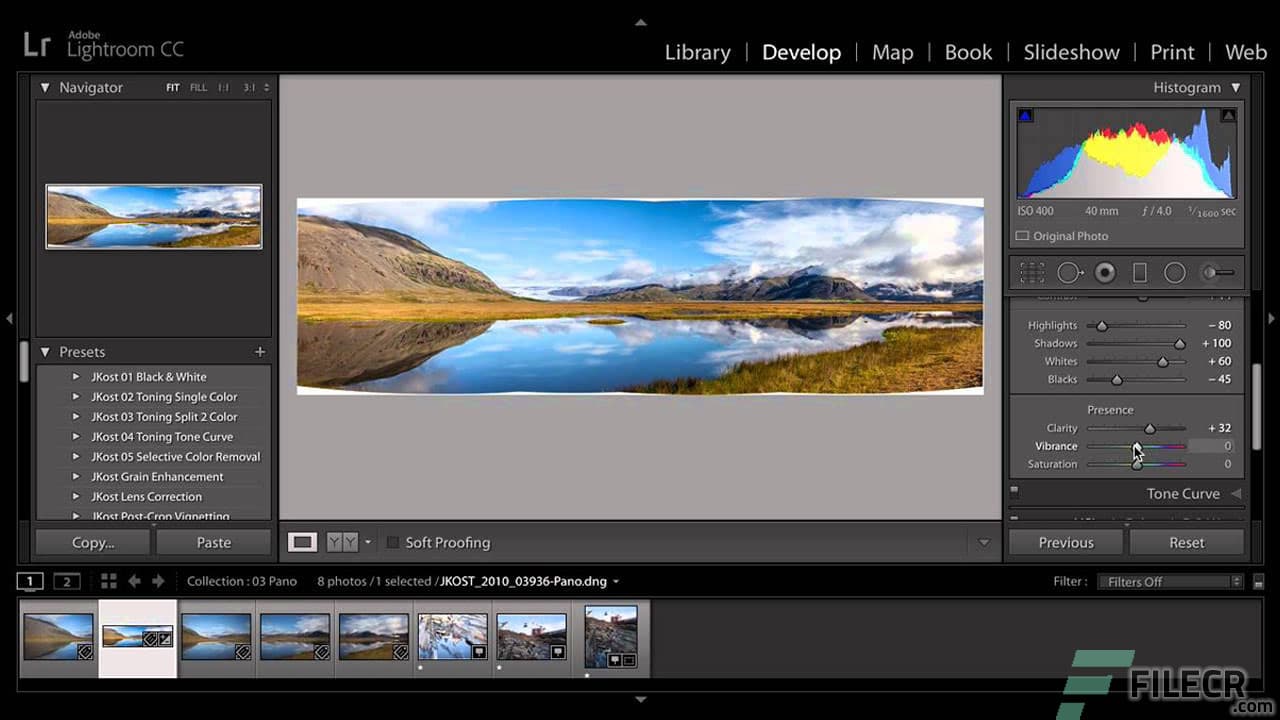Screen dimensions: 1280x720
Task: Open the grid view in the filmstrip bar
Action: pyautogui.click(x=108, y=580)
